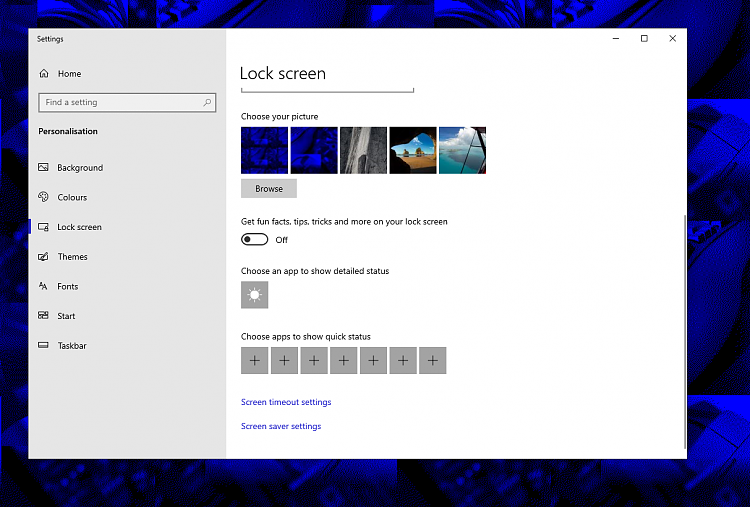Image resolution: width=750 pixels, height=507 pixels.
Task: Add an app in the third quick status slot
Action: [x=314, y=361]
